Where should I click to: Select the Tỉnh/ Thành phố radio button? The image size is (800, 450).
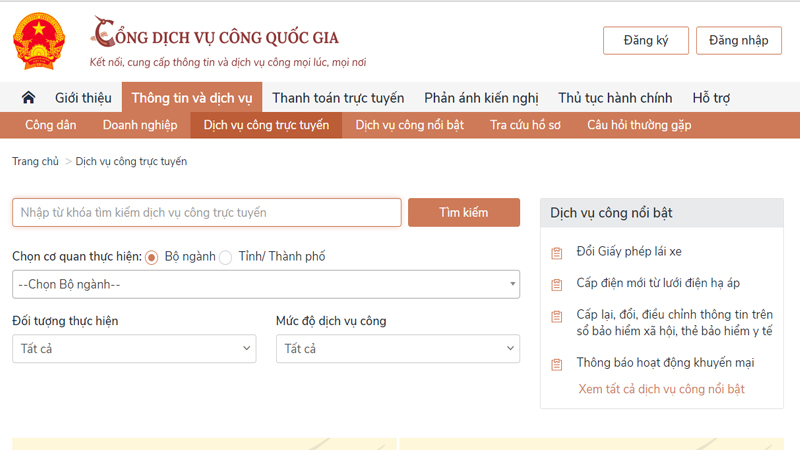(225, 257)
